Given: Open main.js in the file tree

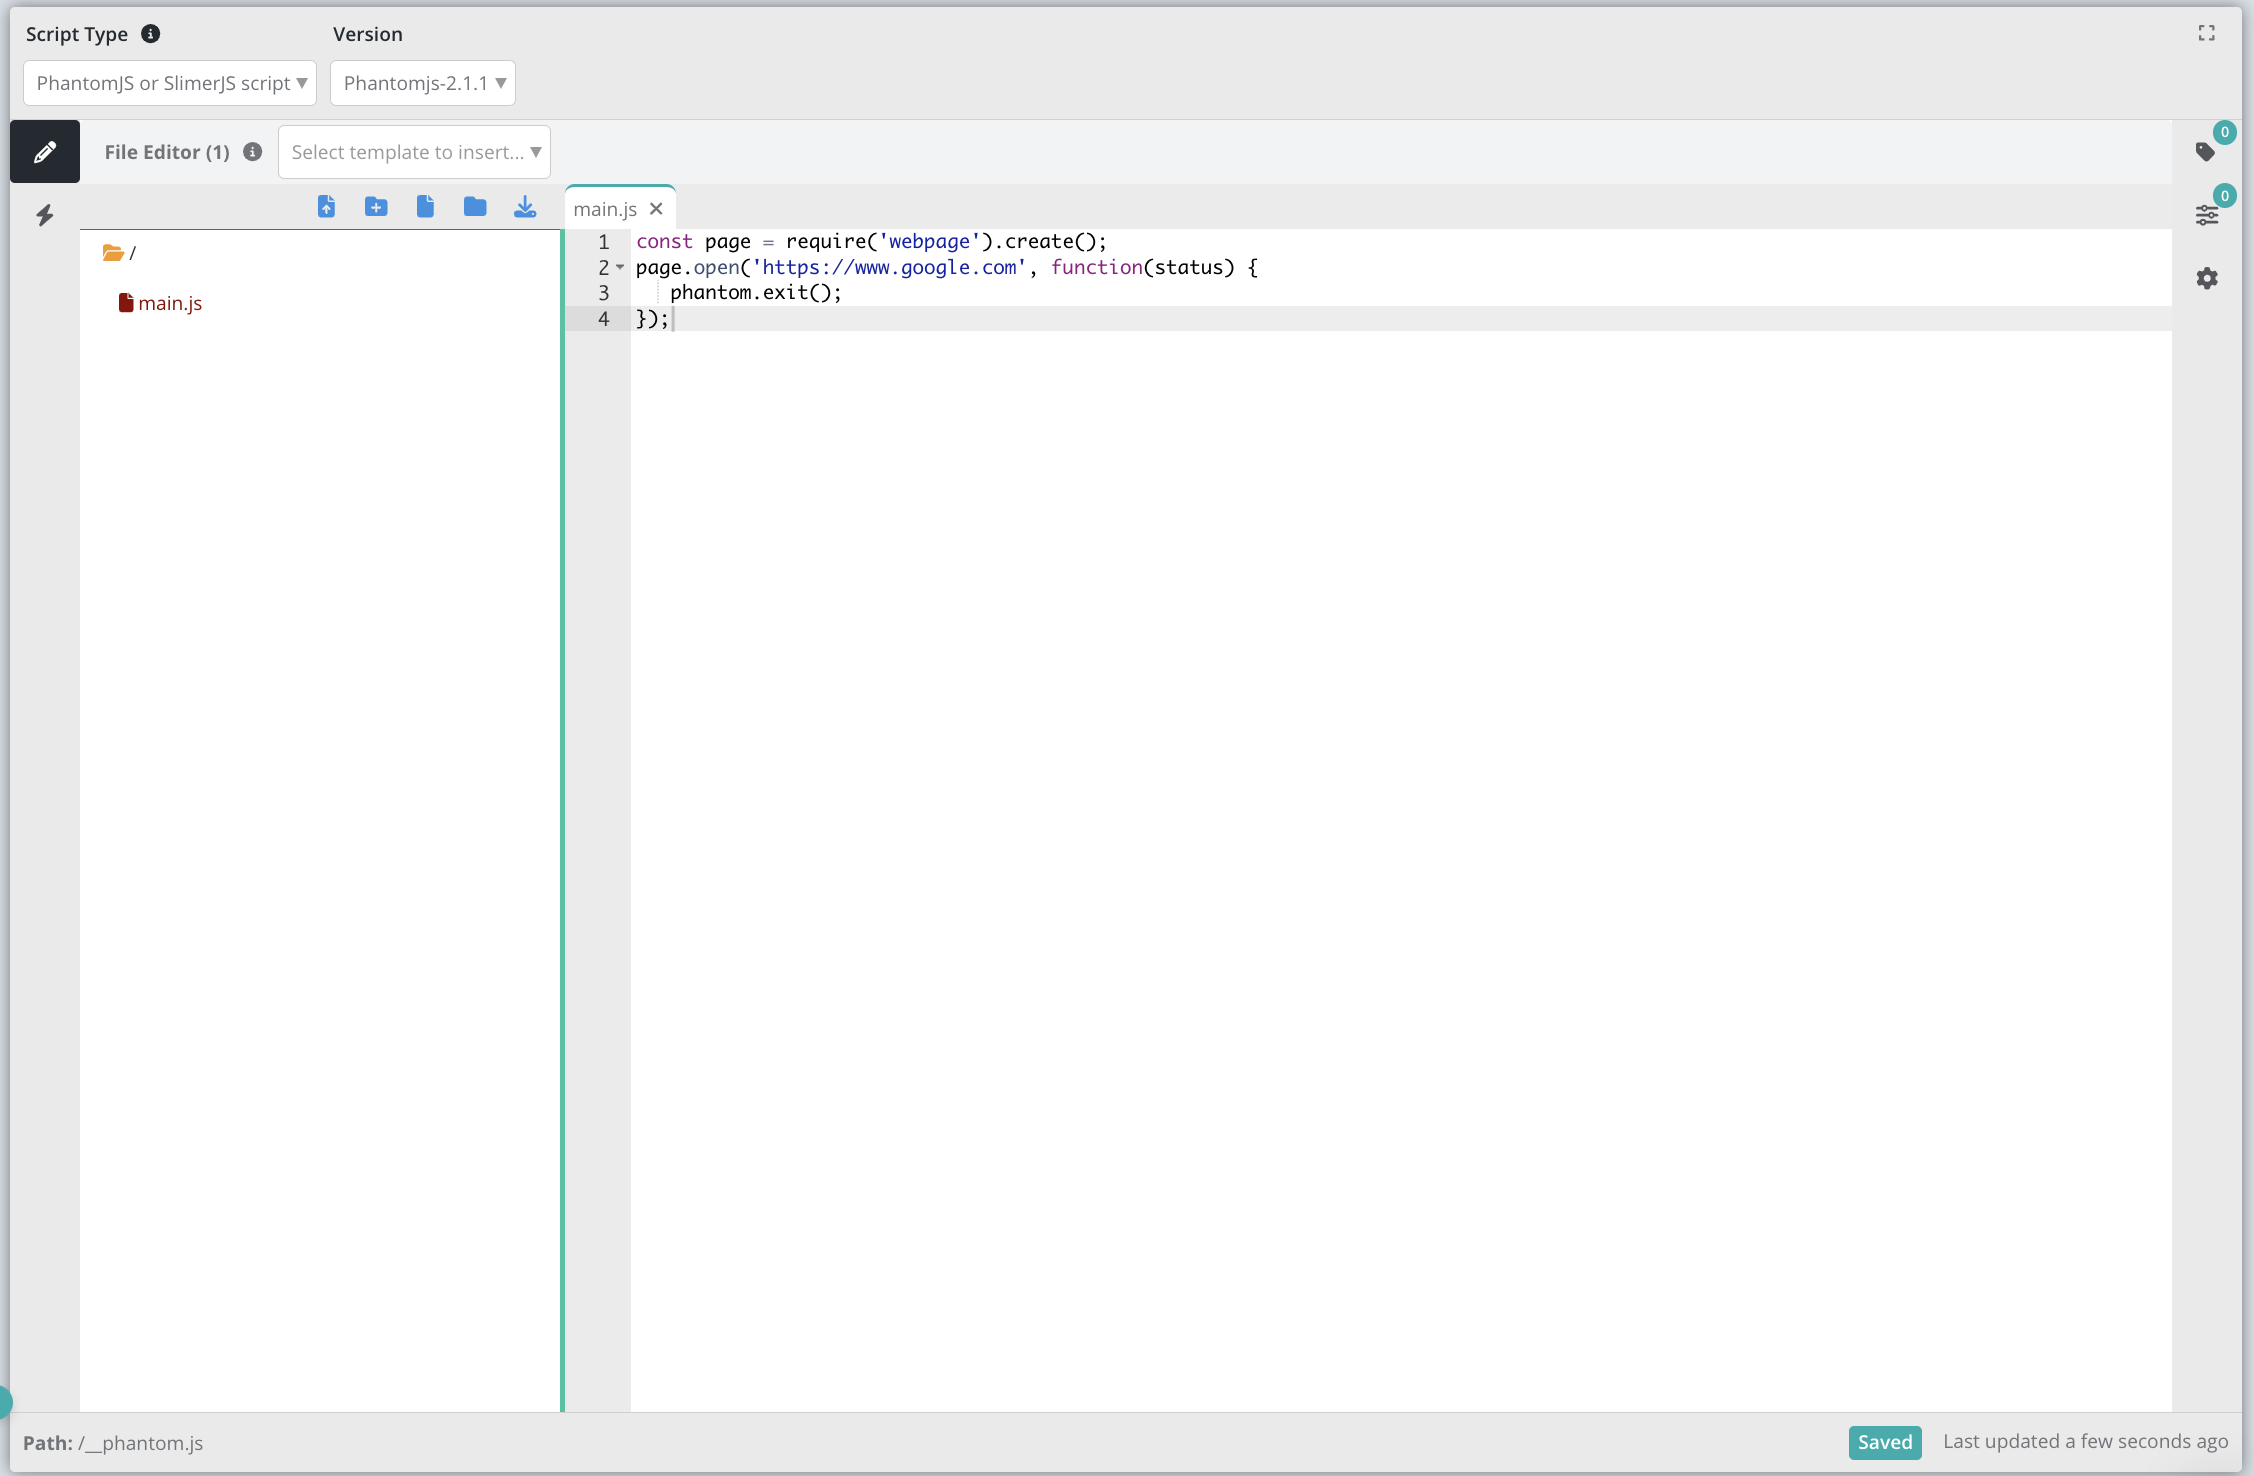Looking at the screenshot, I should (x=161, y=303).
